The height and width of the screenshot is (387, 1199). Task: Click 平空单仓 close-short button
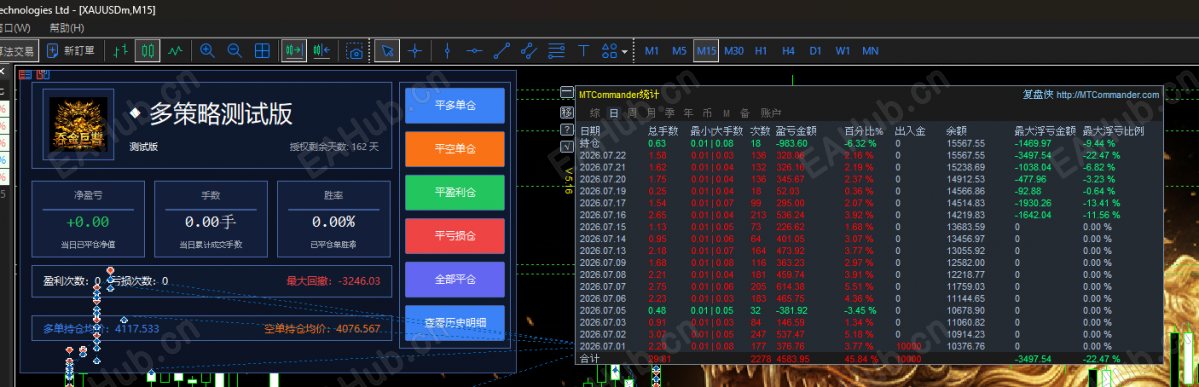pyautogui.click(x=455, y=149)
